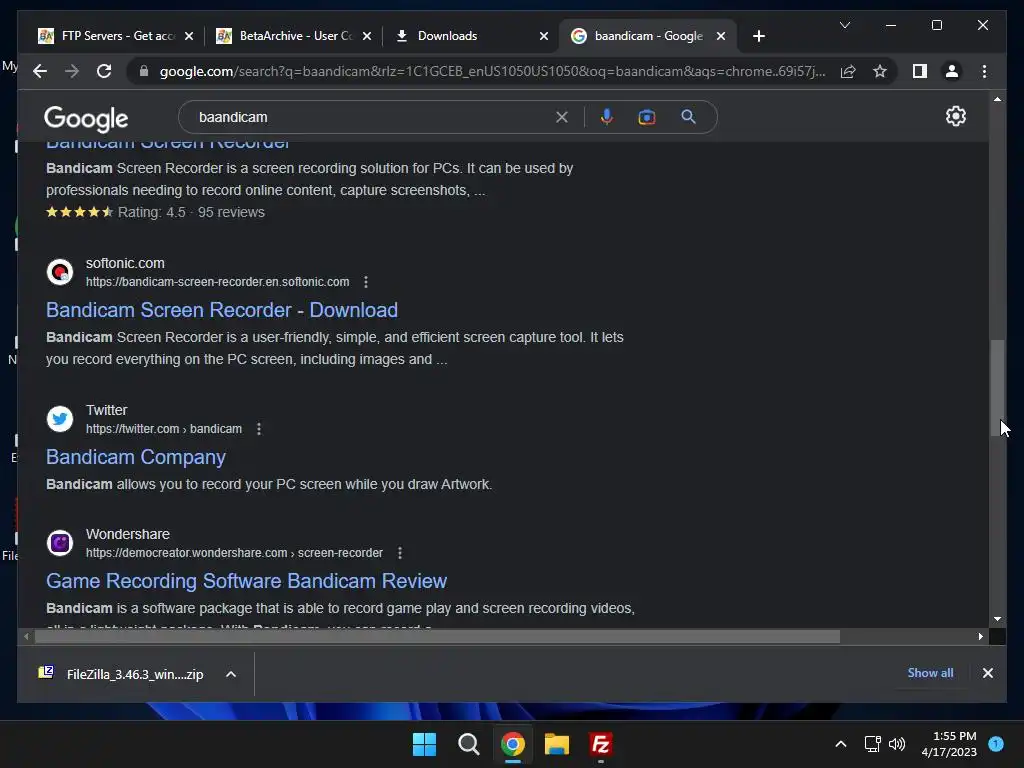Click scrollbar up arrow

pos(997,99)
